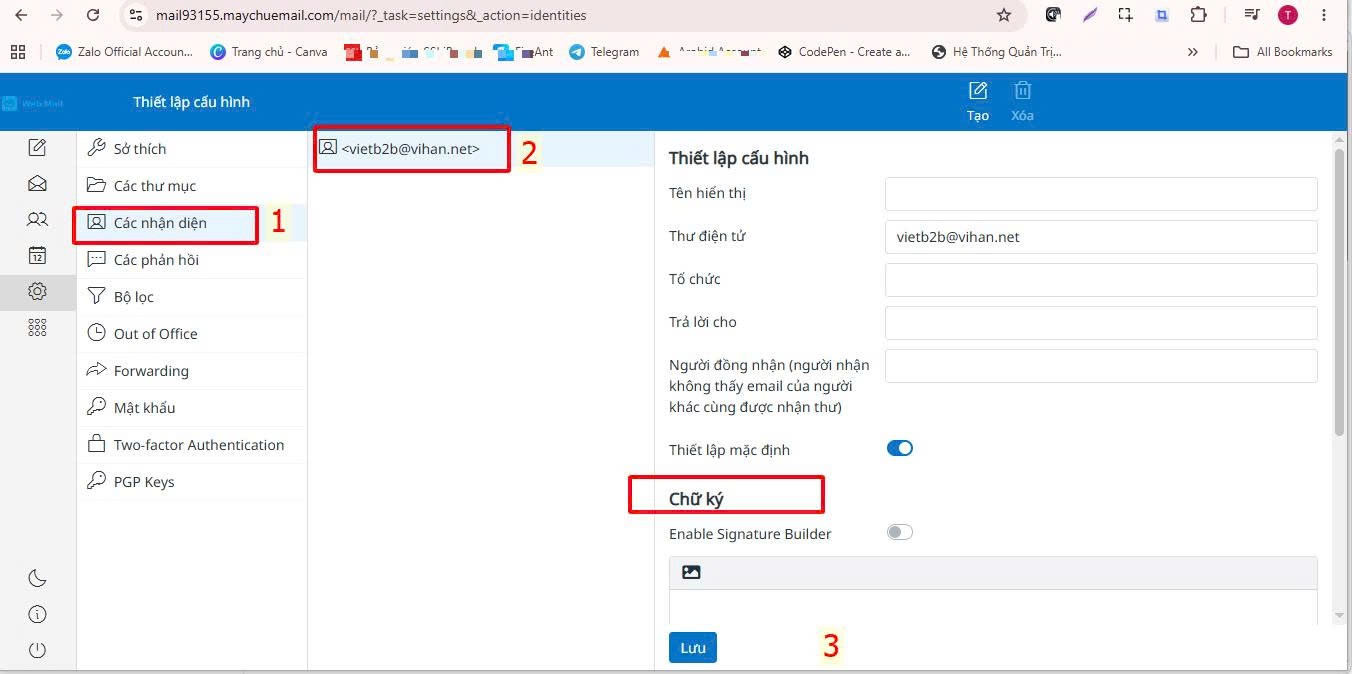This screenshot has width=1352, height=674.
Task: Reload the page
Action: [x=93, y=15]
